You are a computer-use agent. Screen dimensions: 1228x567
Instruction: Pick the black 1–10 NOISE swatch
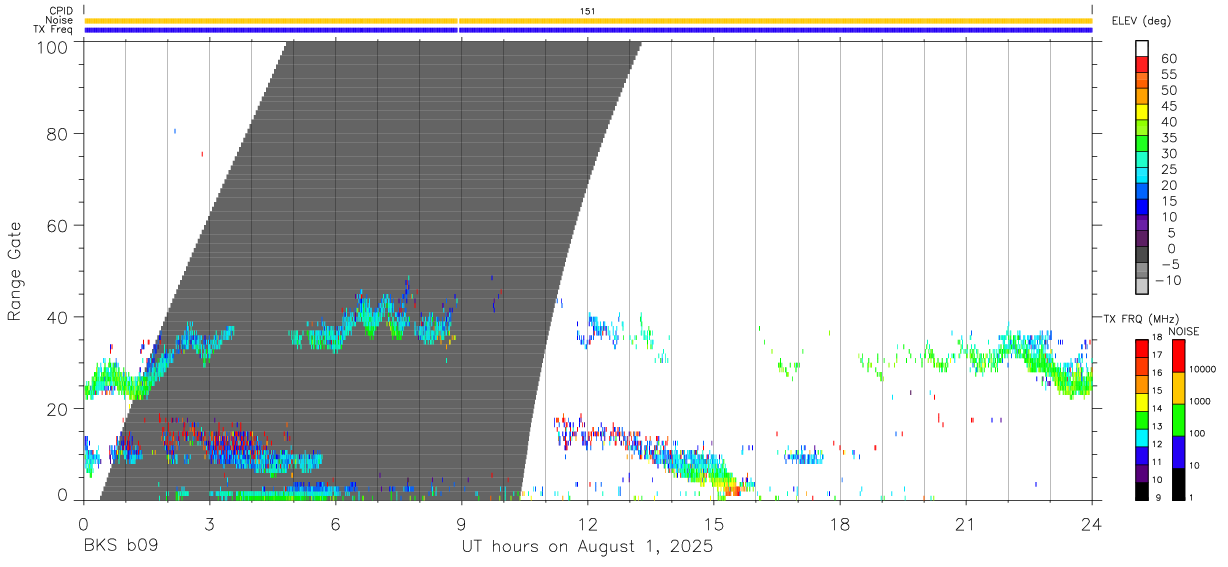coord(1178,483)
